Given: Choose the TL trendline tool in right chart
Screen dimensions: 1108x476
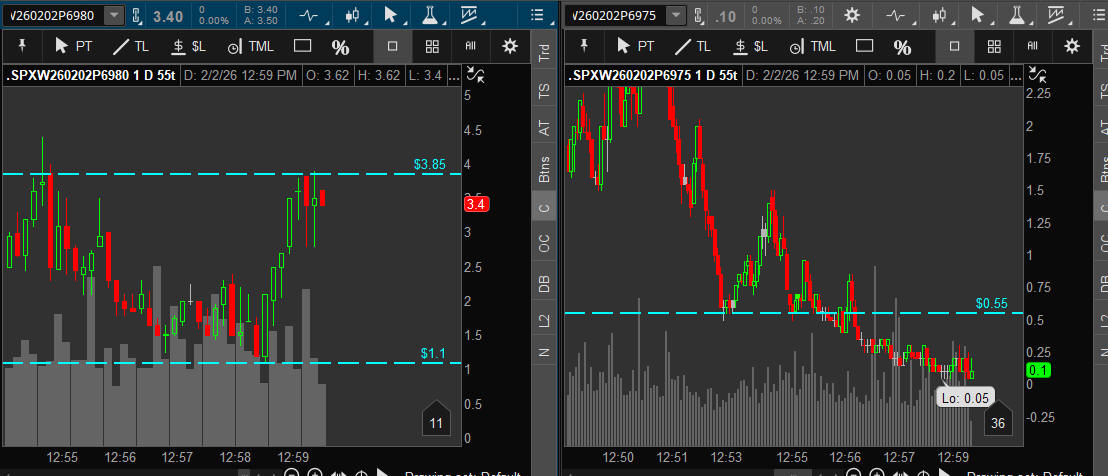Looking at the screenshot, I should 691,46.
